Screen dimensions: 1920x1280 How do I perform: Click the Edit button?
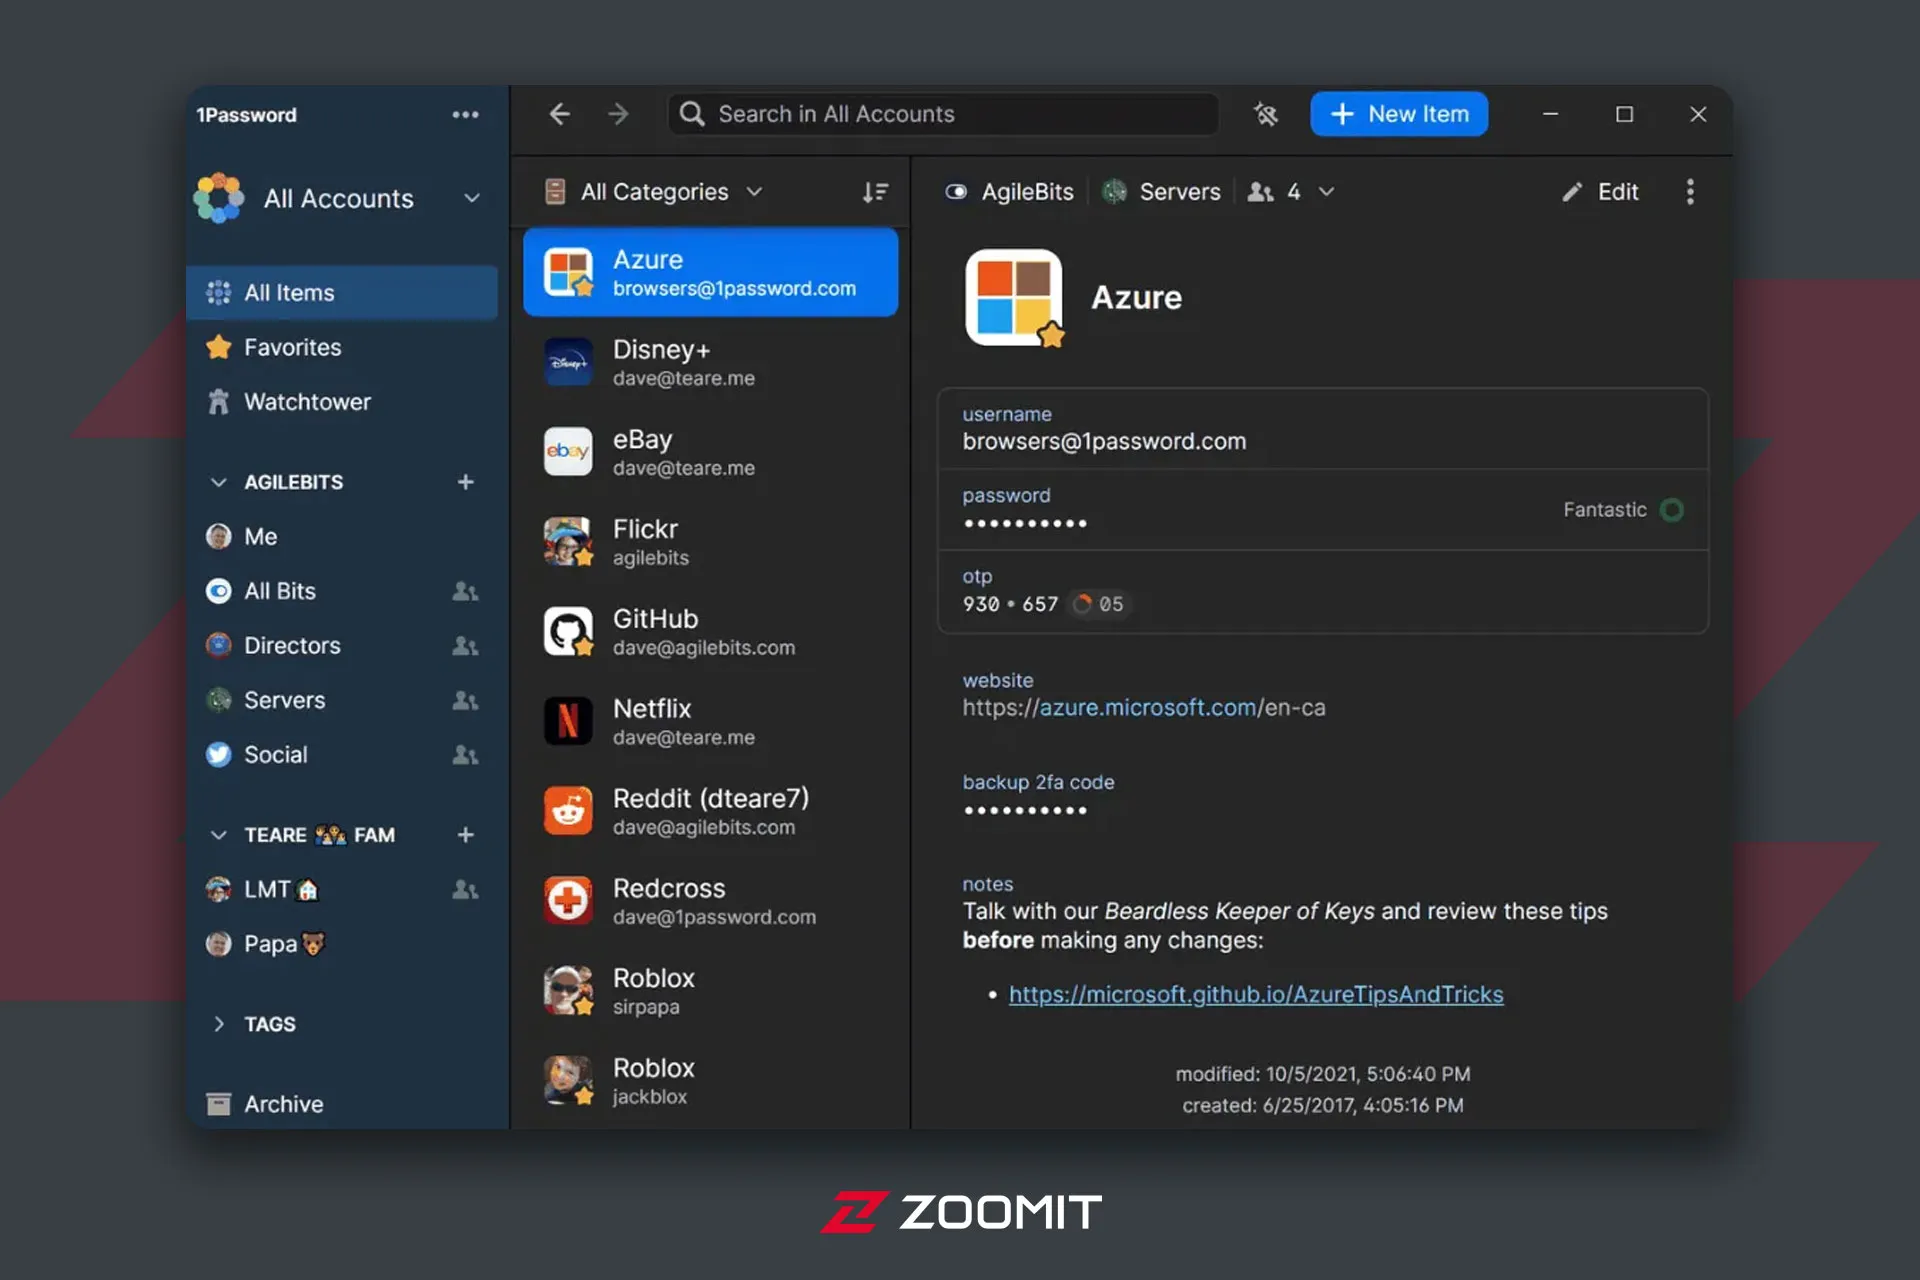(1600, 192)
